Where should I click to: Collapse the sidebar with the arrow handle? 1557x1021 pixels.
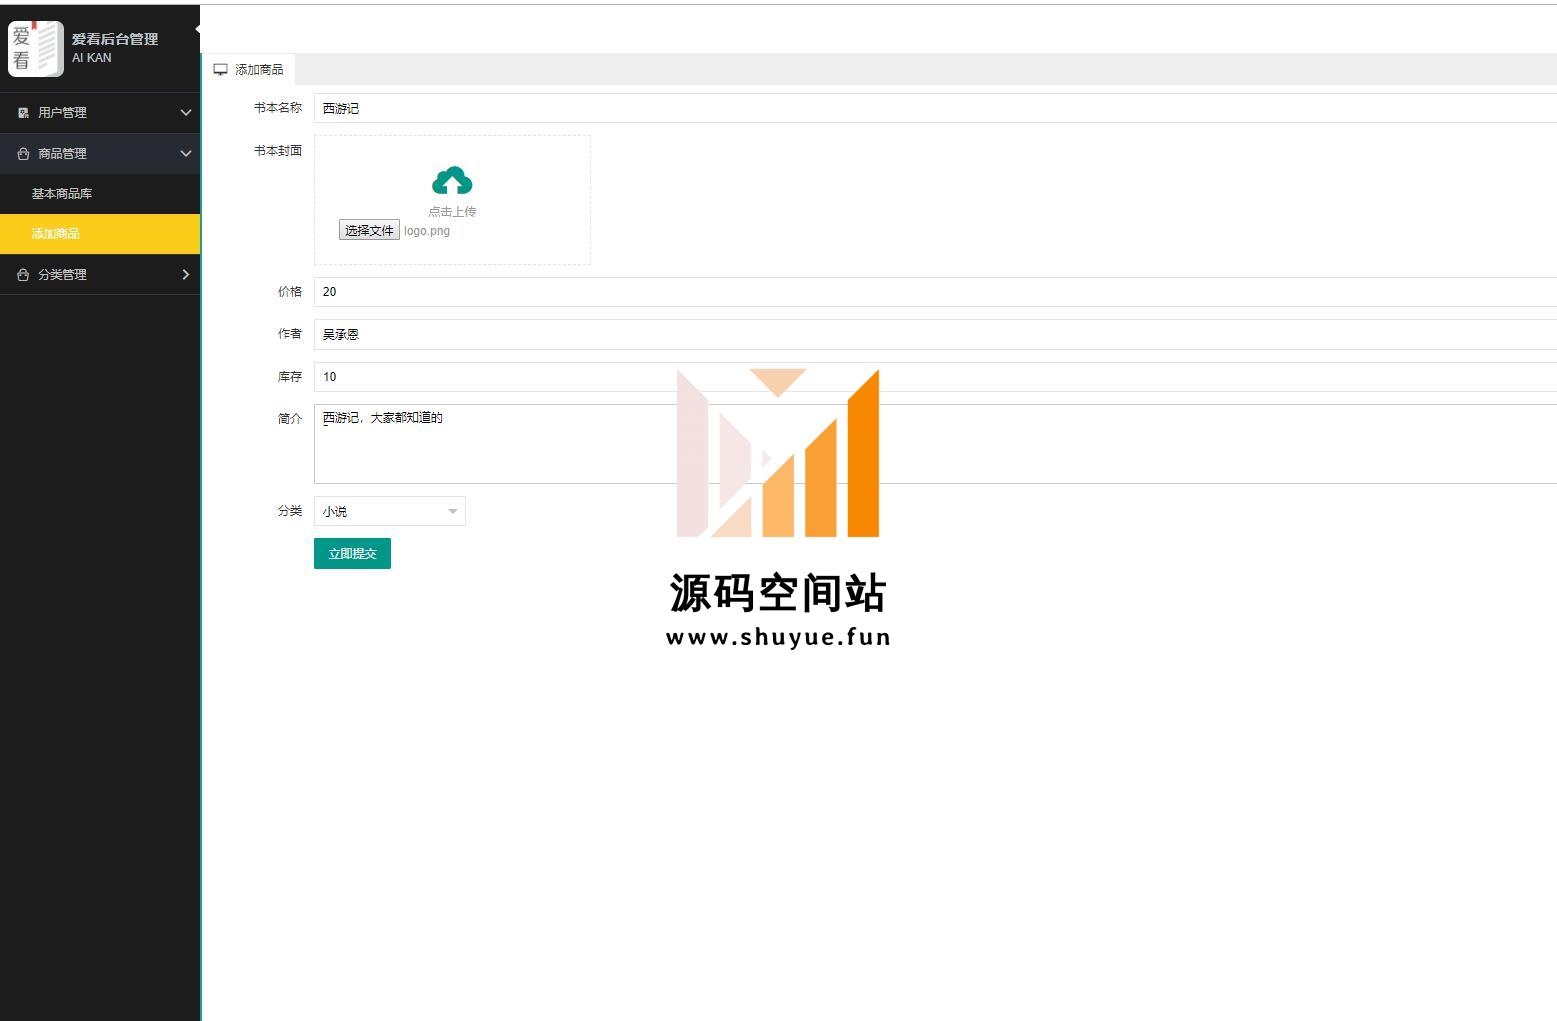197,29
